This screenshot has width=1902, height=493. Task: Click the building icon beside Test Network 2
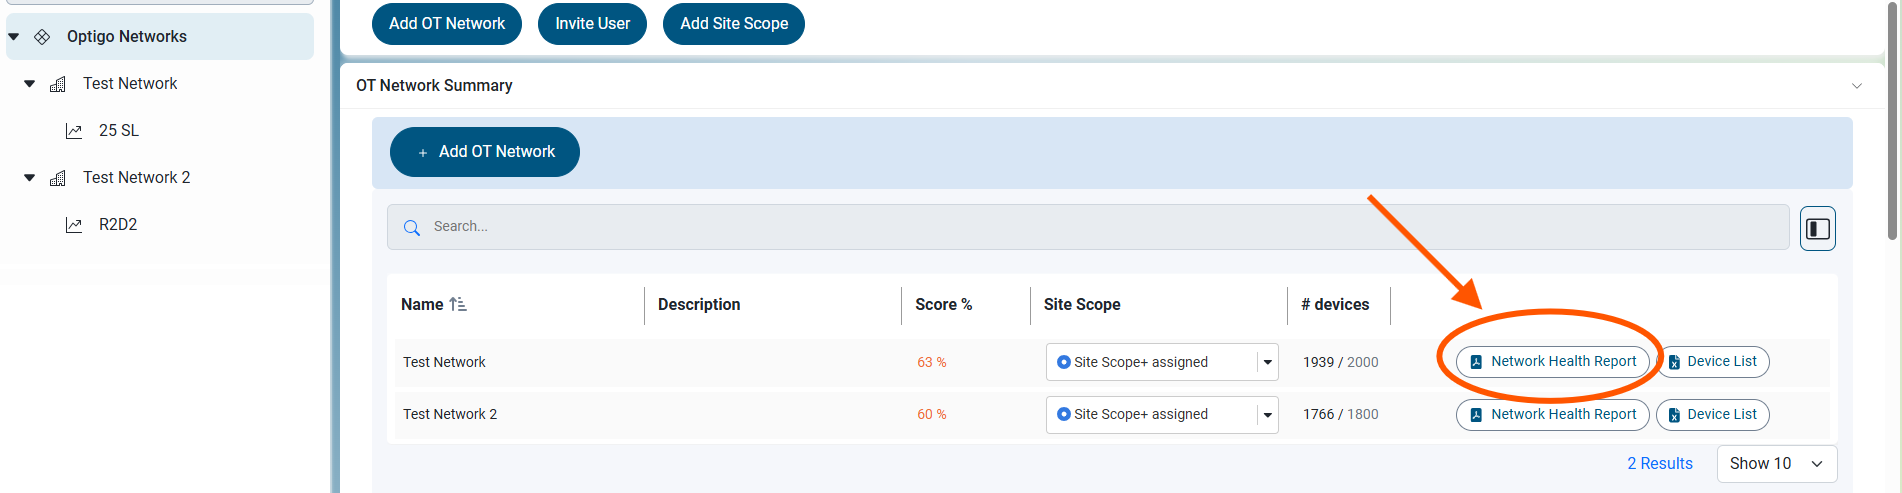(58, 178)
